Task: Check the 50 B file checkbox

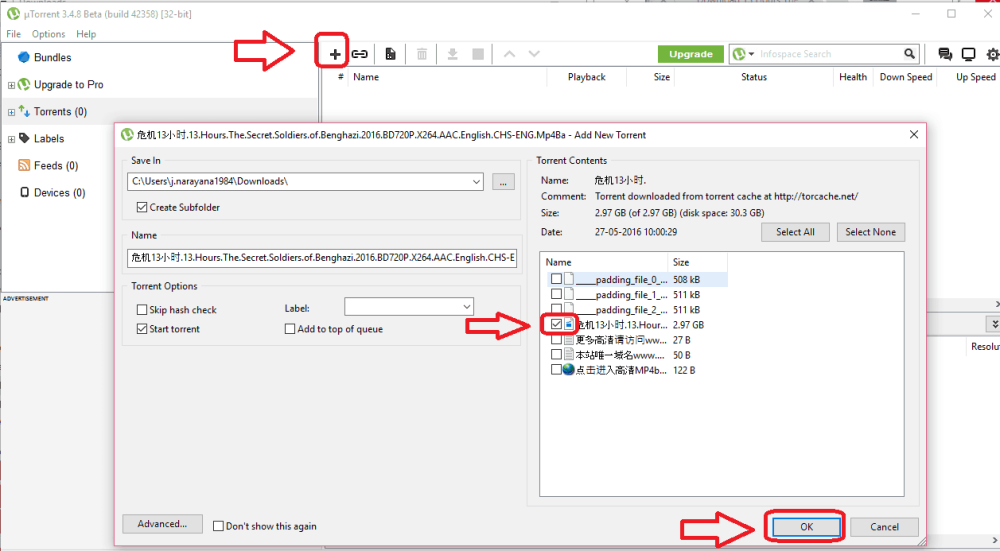Action: [556, 355]
